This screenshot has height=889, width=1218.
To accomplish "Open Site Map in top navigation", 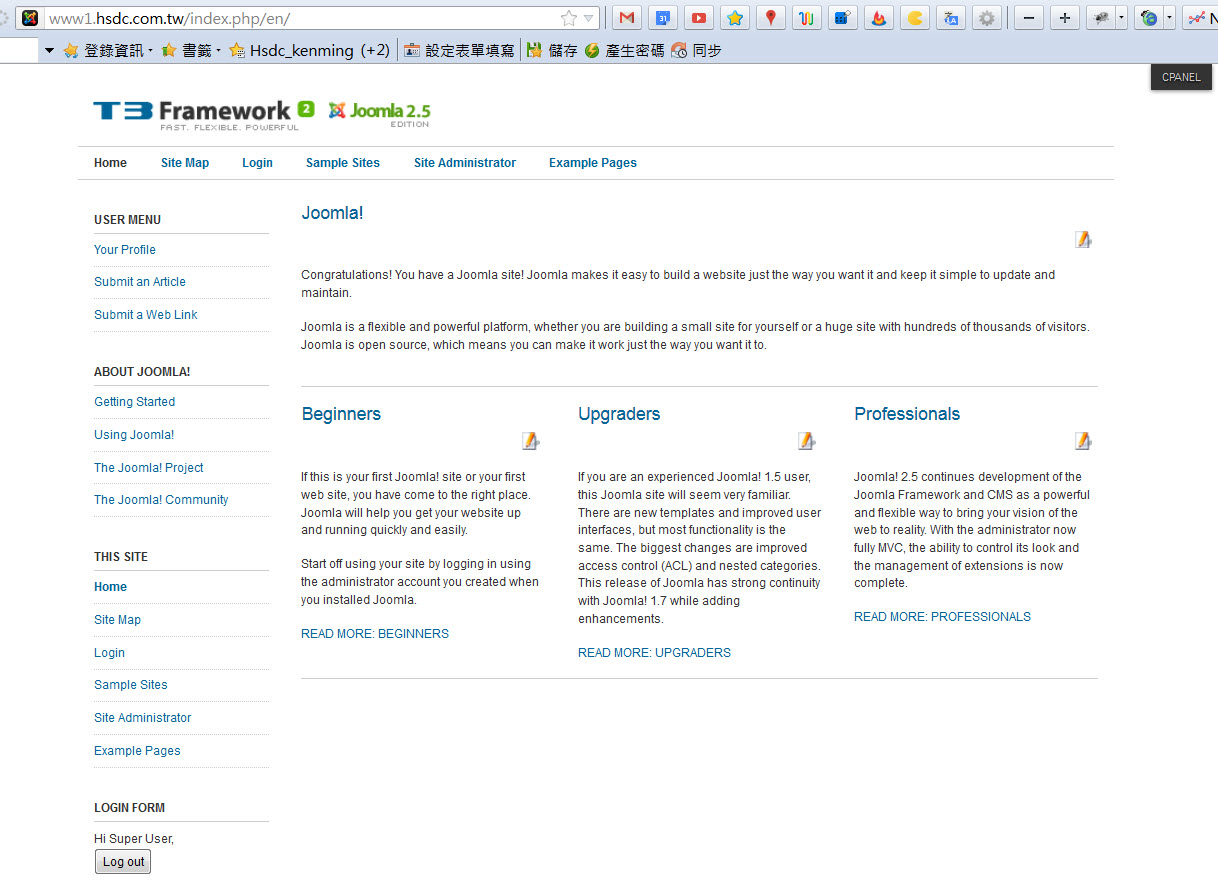I will 185,163.
